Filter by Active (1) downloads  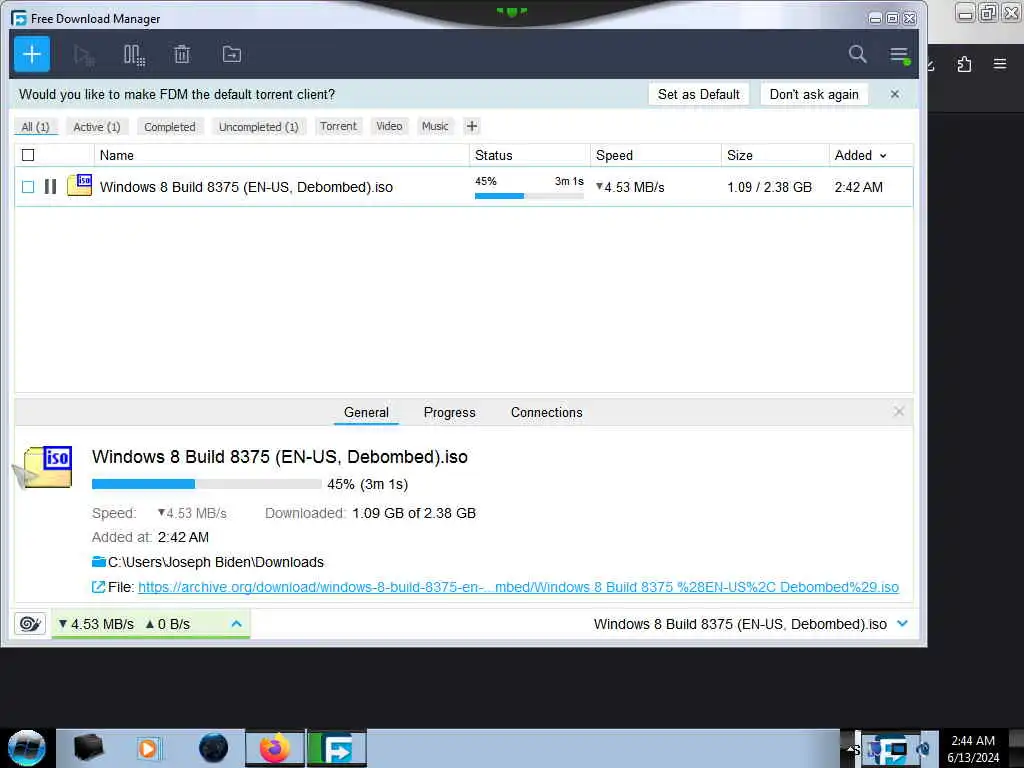click(97, 127)
